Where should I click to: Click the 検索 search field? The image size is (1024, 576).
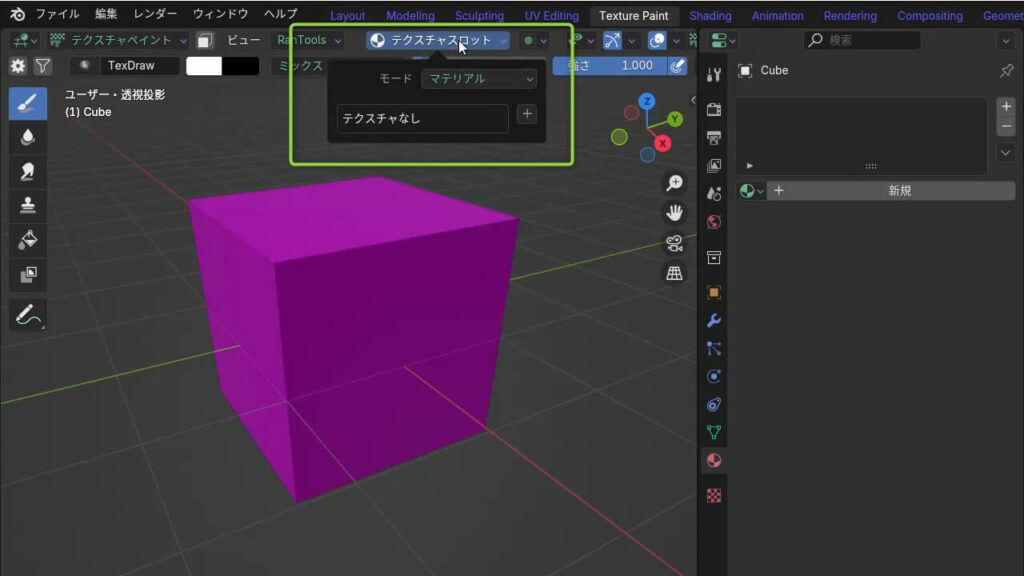point(862,40)
